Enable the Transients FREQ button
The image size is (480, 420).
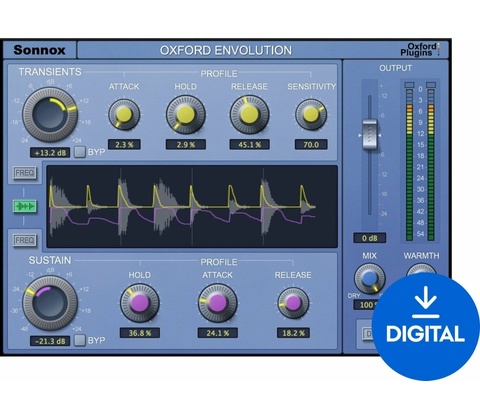pos(25,173)
